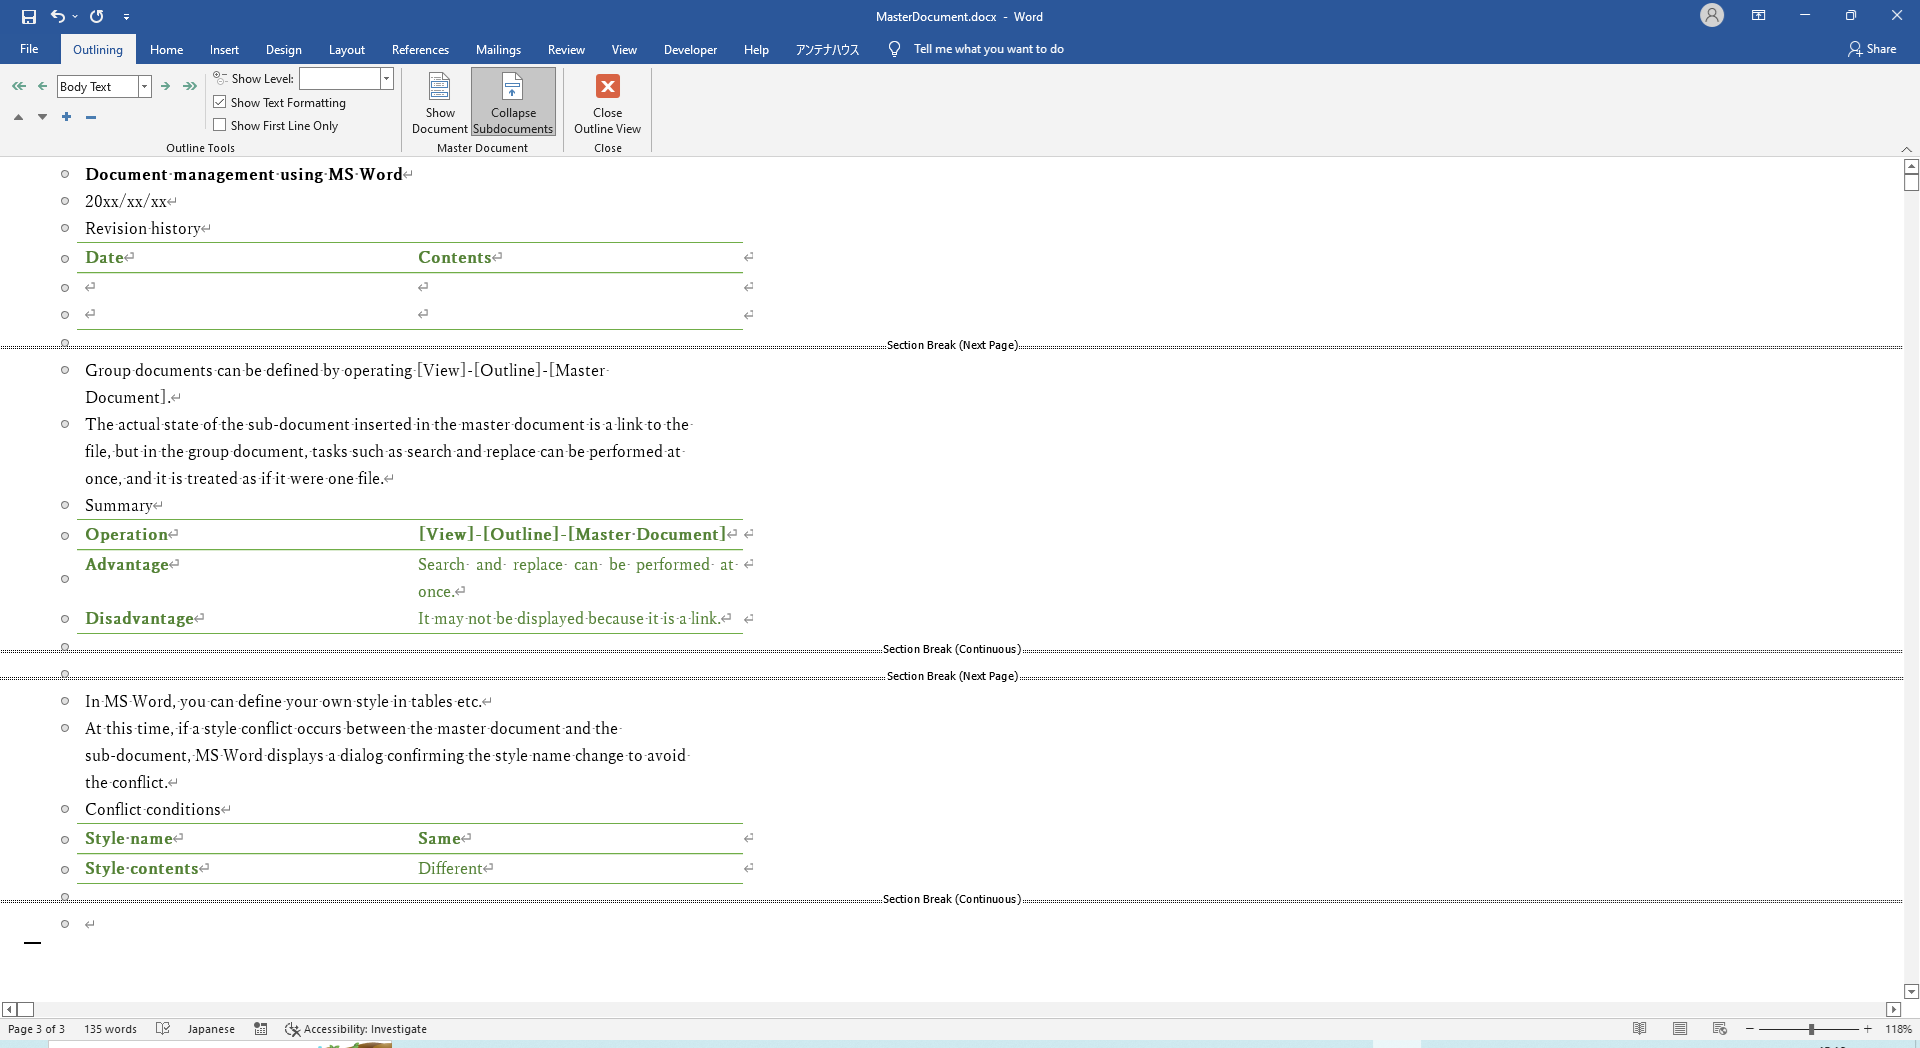Uncheck Show Text Formatting
The image size is (1920, 1048).
pos(220,102)
